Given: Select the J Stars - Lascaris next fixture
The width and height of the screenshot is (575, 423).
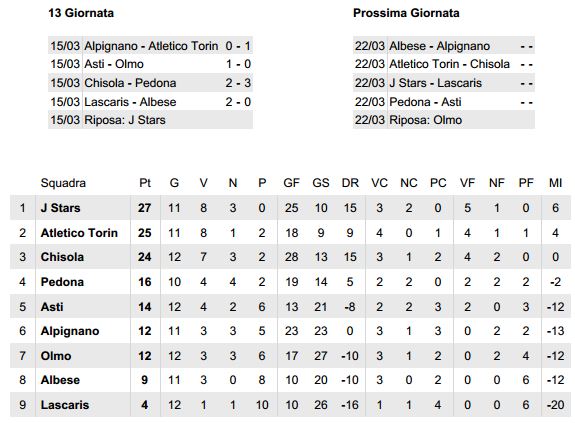Looking at the screenshot, I should 444,83.
